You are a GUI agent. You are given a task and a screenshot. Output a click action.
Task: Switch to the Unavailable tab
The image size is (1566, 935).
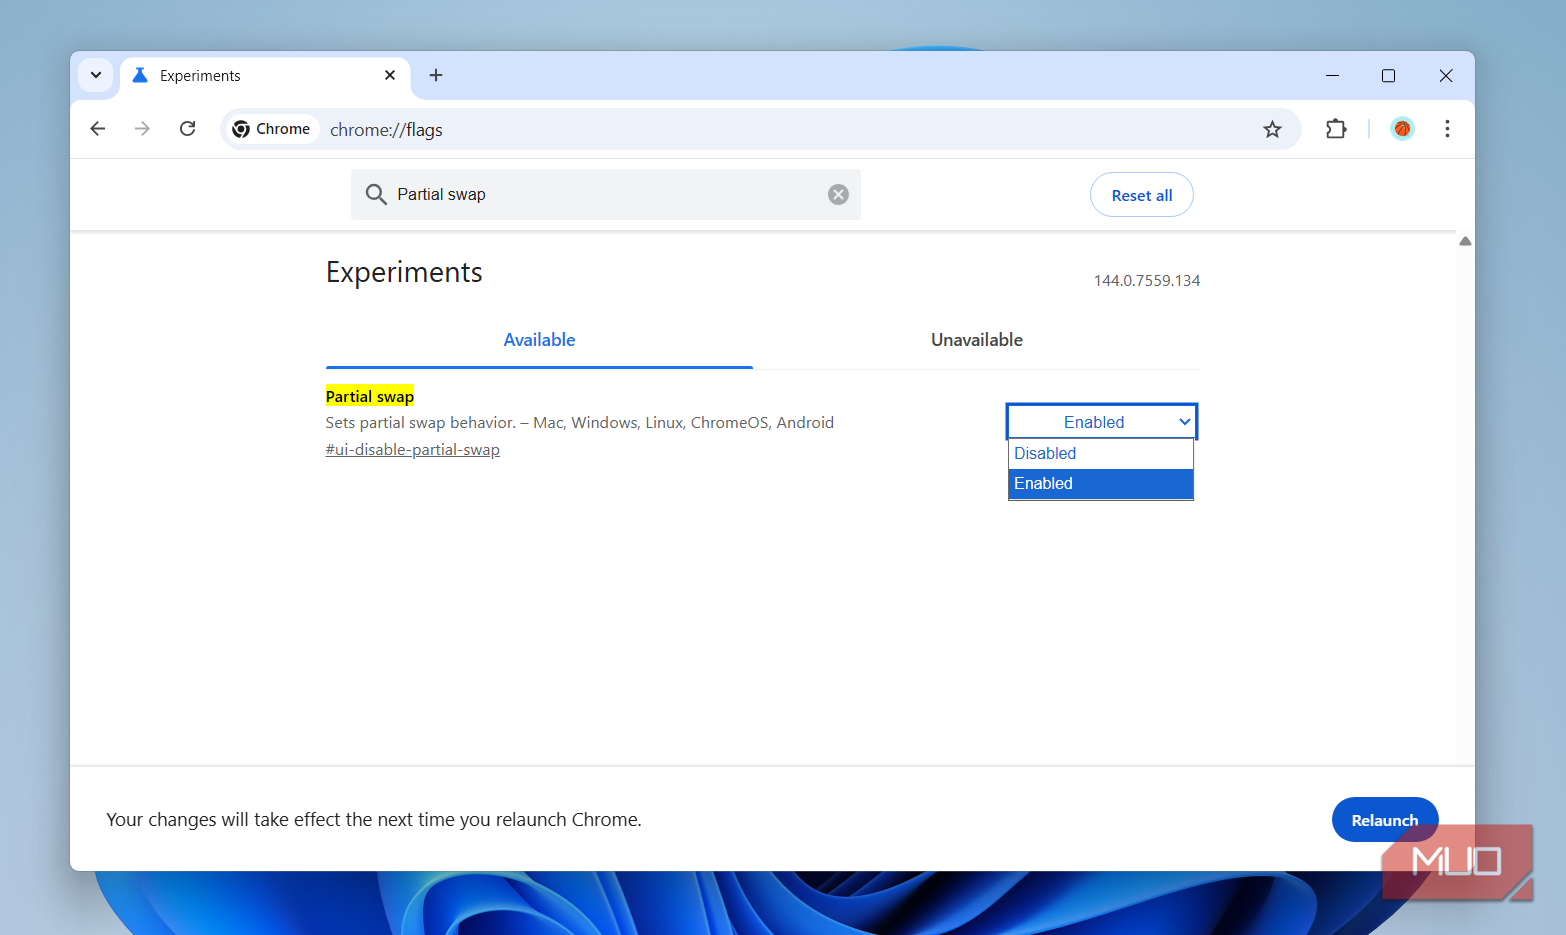tap(977, 340)
